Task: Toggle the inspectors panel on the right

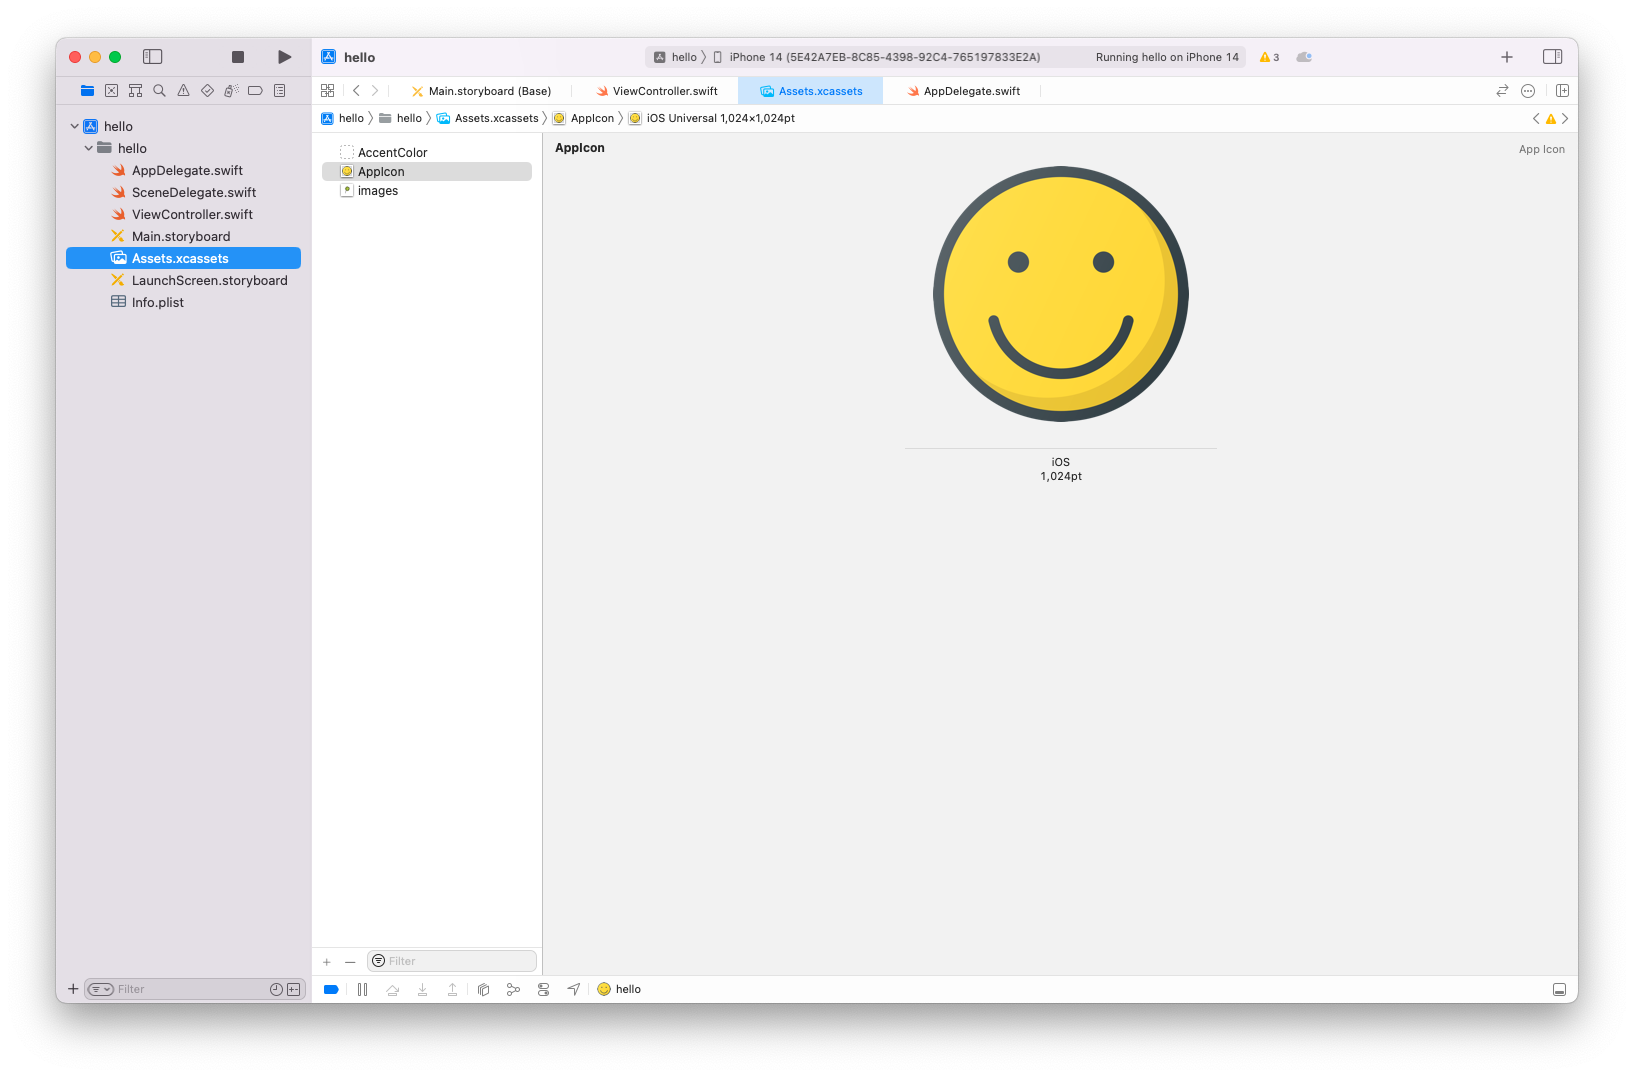Action: point(1553,57)
